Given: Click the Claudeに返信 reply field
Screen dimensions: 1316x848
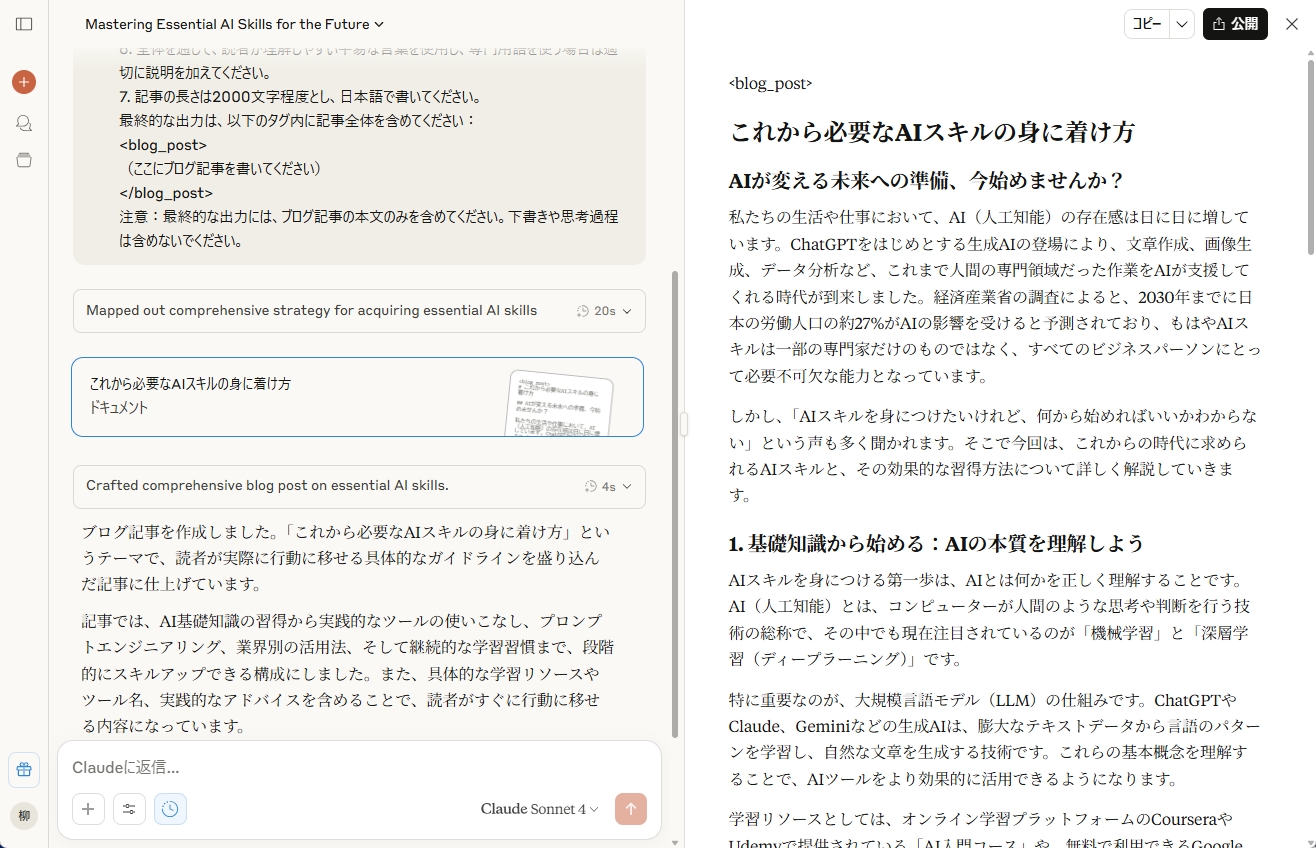Looking at the screenshot, I should [300, 767].
